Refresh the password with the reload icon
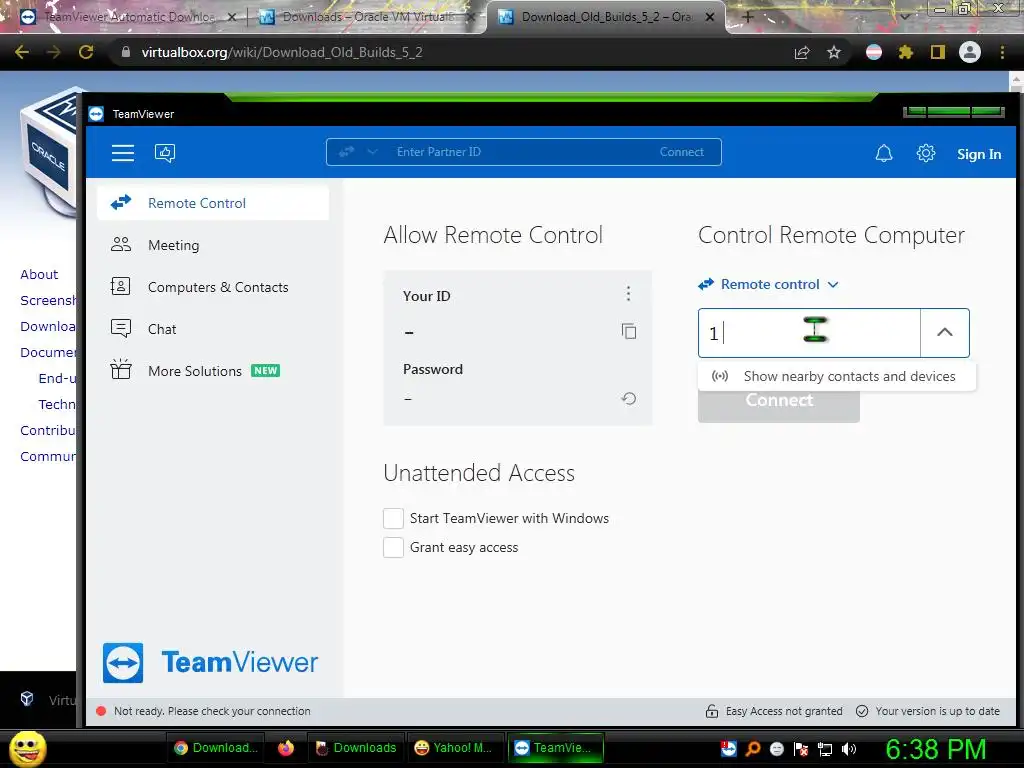 628,398
